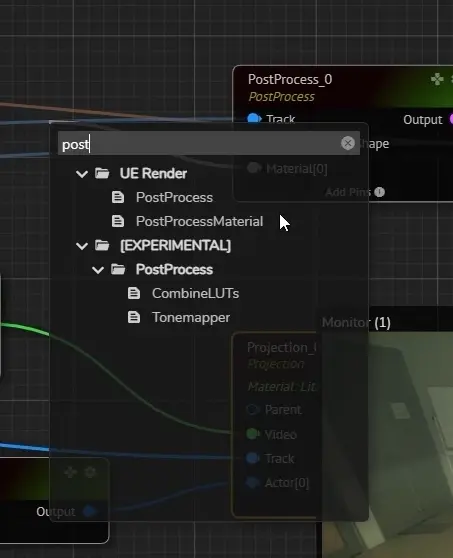This screenshot has width=453, height=558.
Task: Click the Actor[0] pin on Projection node
Action: (x=253, y=483)
